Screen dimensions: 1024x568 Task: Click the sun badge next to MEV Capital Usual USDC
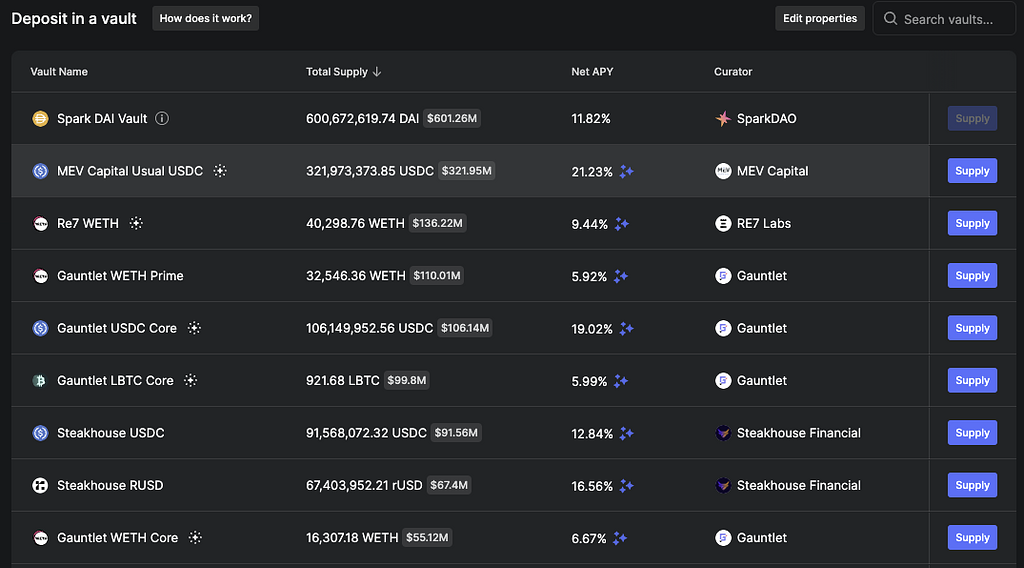220,171
